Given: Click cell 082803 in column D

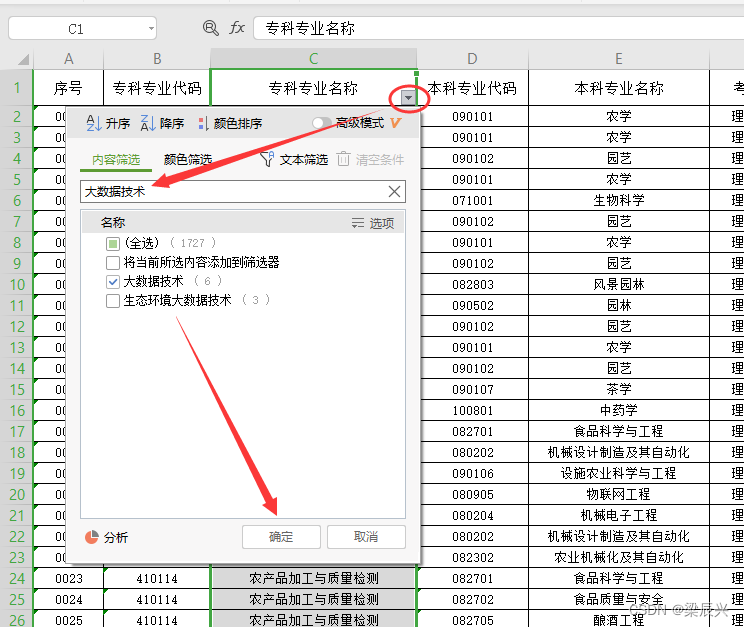Looking at the screenshot, I should (x=473, y=284).
